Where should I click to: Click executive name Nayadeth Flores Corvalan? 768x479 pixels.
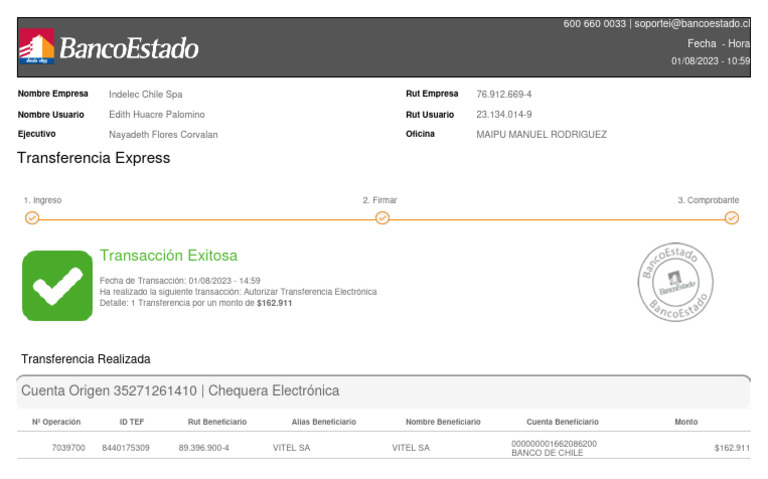click(x=163, y=134)
